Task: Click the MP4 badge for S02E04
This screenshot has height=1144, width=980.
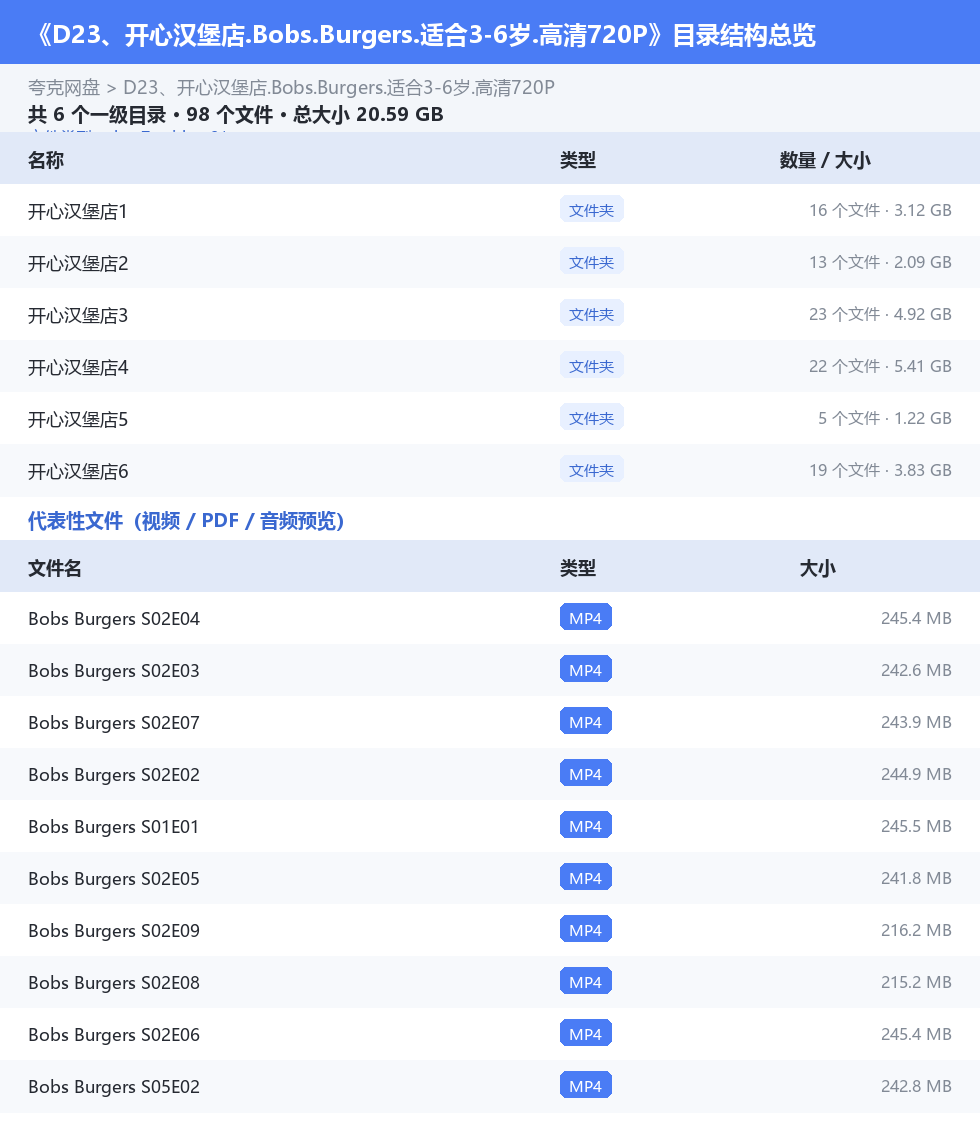Action: [x=585, y=618]
